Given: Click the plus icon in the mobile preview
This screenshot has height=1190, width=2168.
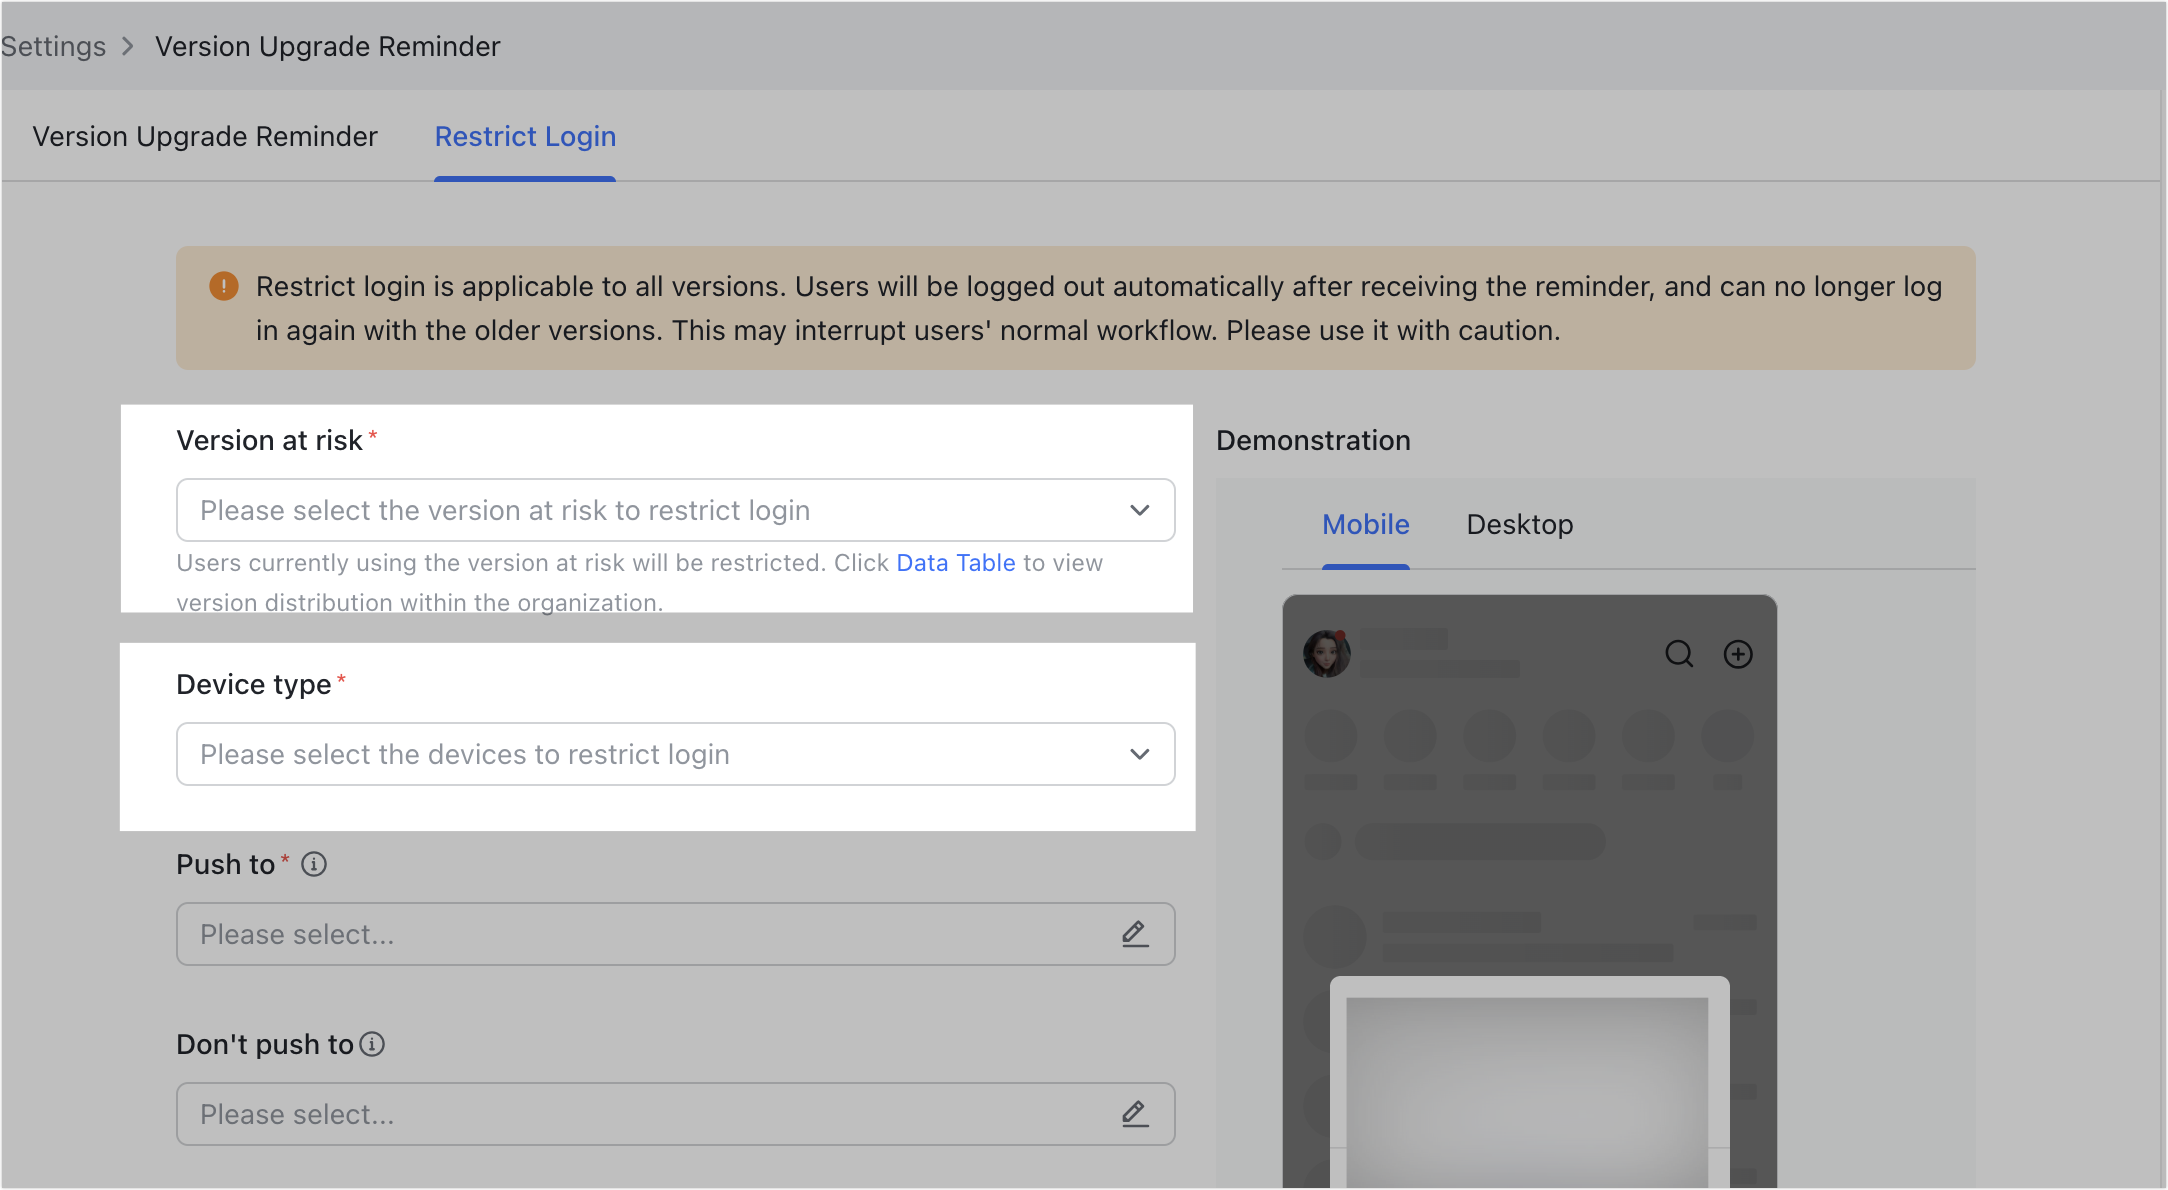Looking at the screenshot, I should (1738, 654).
